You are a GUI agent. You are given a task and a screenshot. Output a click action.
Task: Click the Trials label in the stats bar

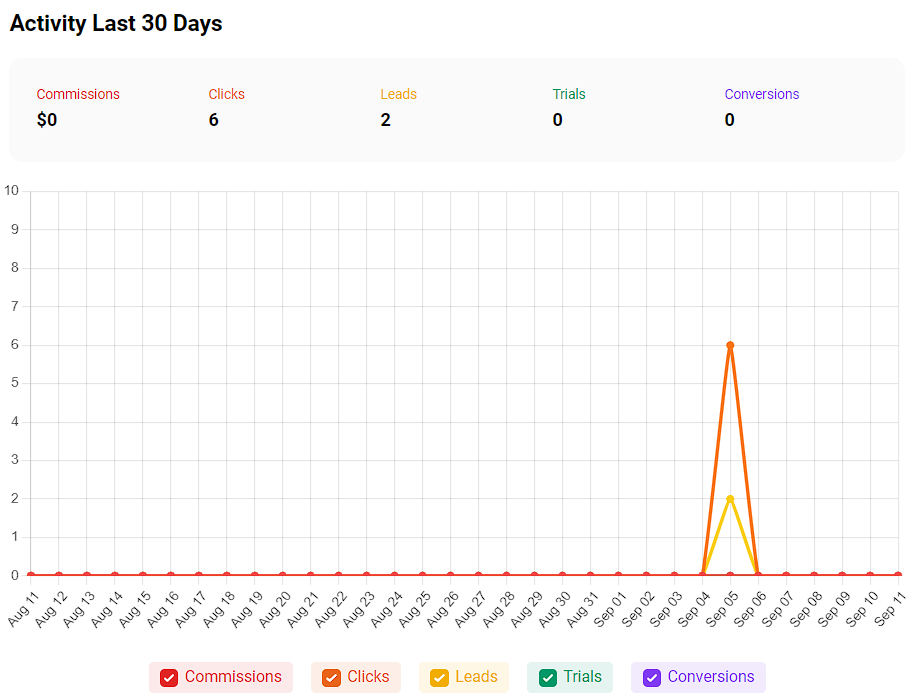pos(569,94)
